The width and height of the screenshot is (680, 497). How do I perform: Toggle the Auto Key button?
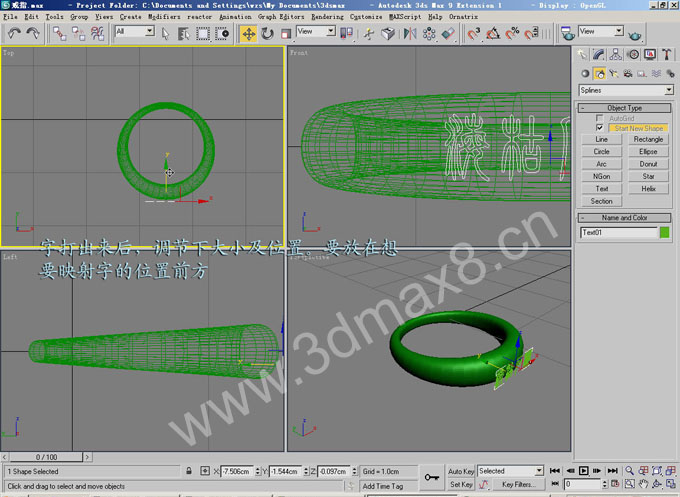(x=461, y=471)
